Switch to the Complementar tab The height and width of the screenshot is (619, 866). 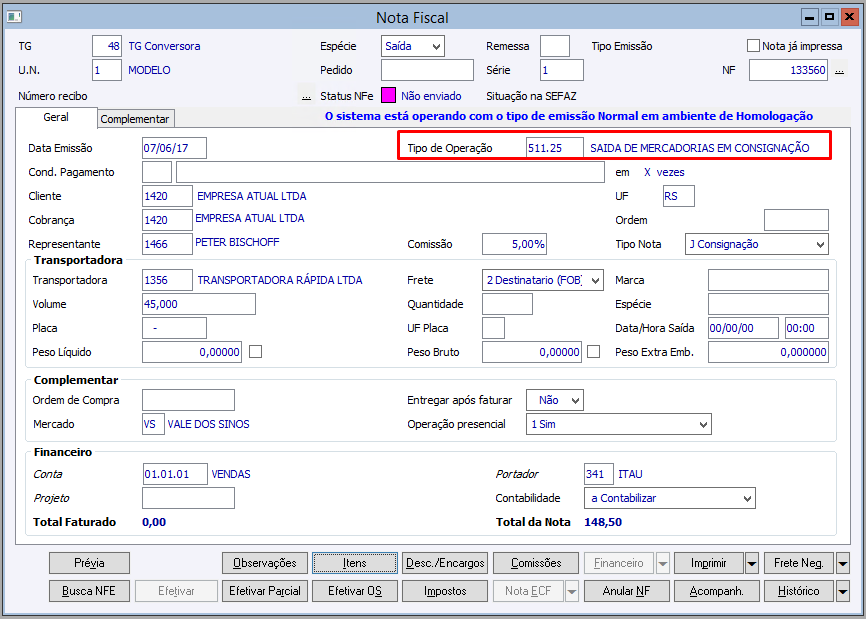click(x=135, y=119)
